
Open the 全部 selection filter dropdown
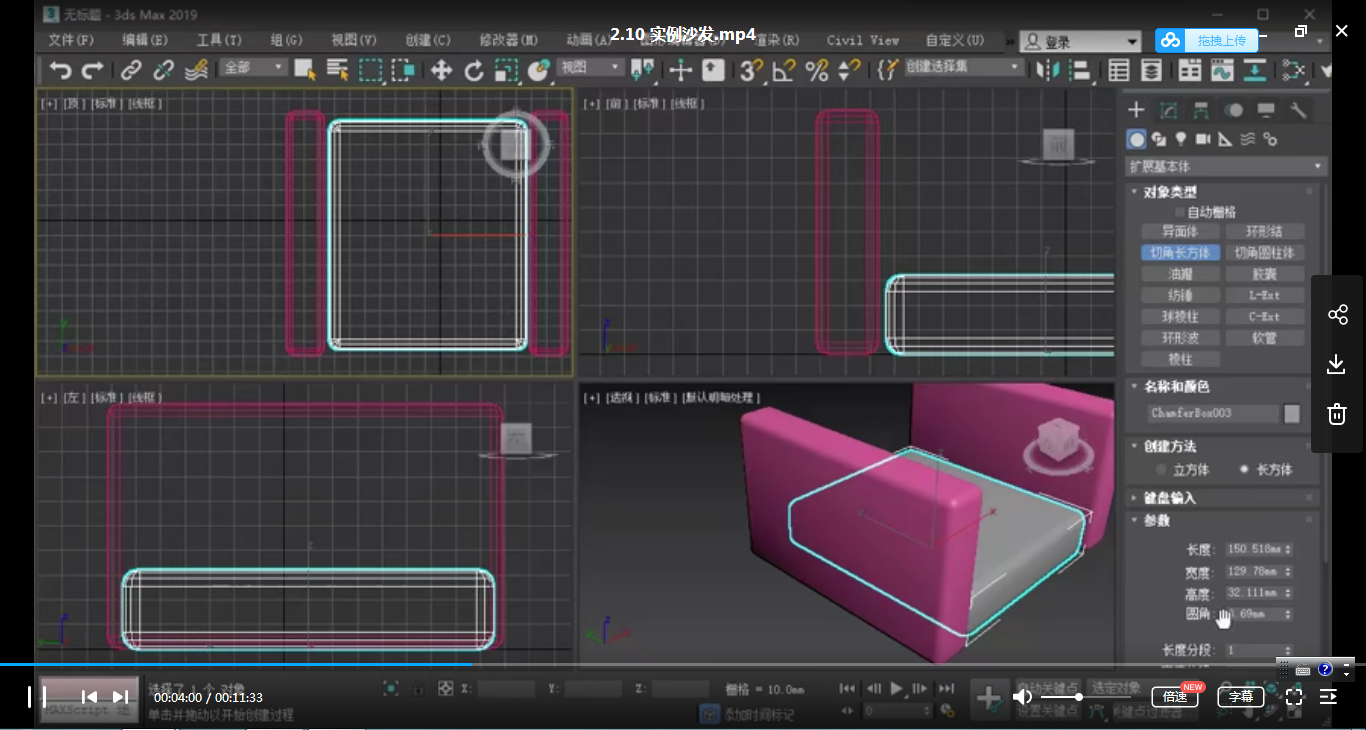point(254,68)
